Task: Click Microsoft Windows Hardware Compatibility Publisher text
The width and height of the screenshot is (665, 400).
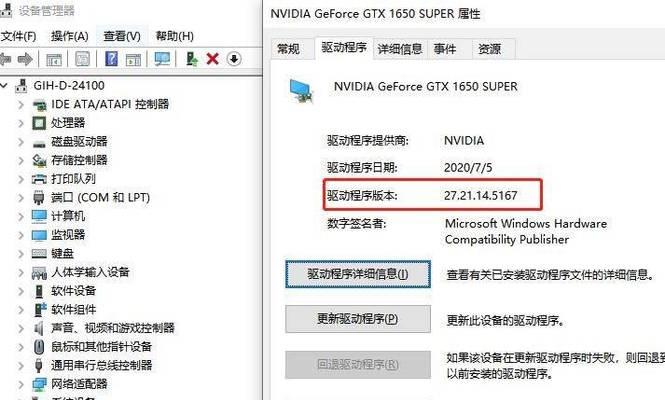Action: (526, 232)
